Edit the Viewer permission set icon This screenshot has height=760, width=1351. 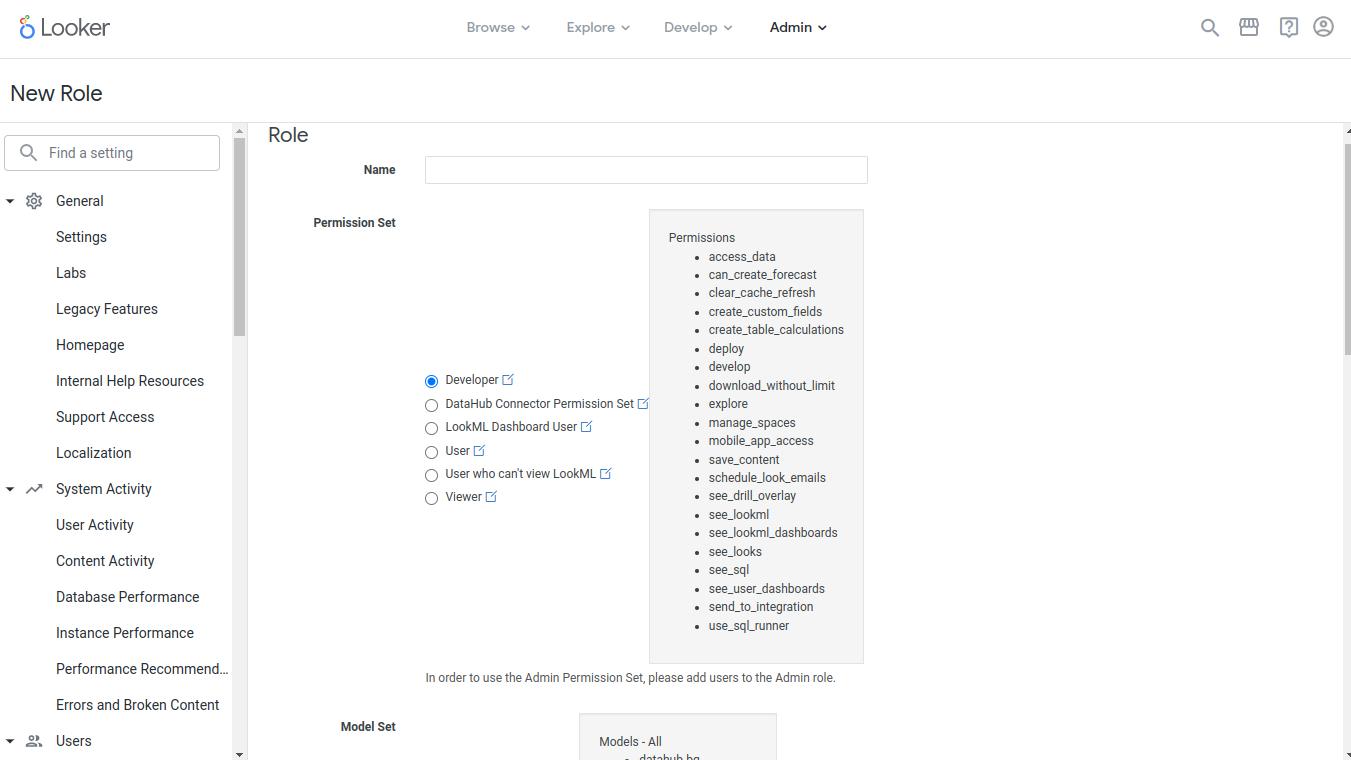491,497
